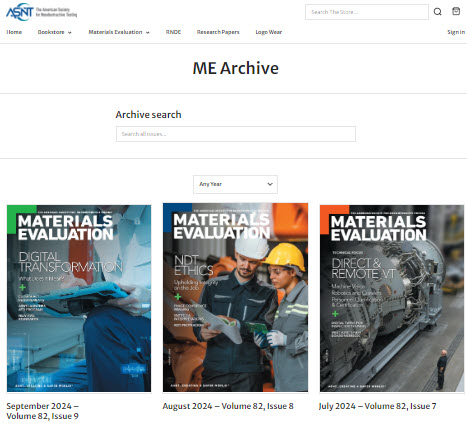Click the ME Archive heading
This screenshot has height=425, width=467.
pos(236,68)
